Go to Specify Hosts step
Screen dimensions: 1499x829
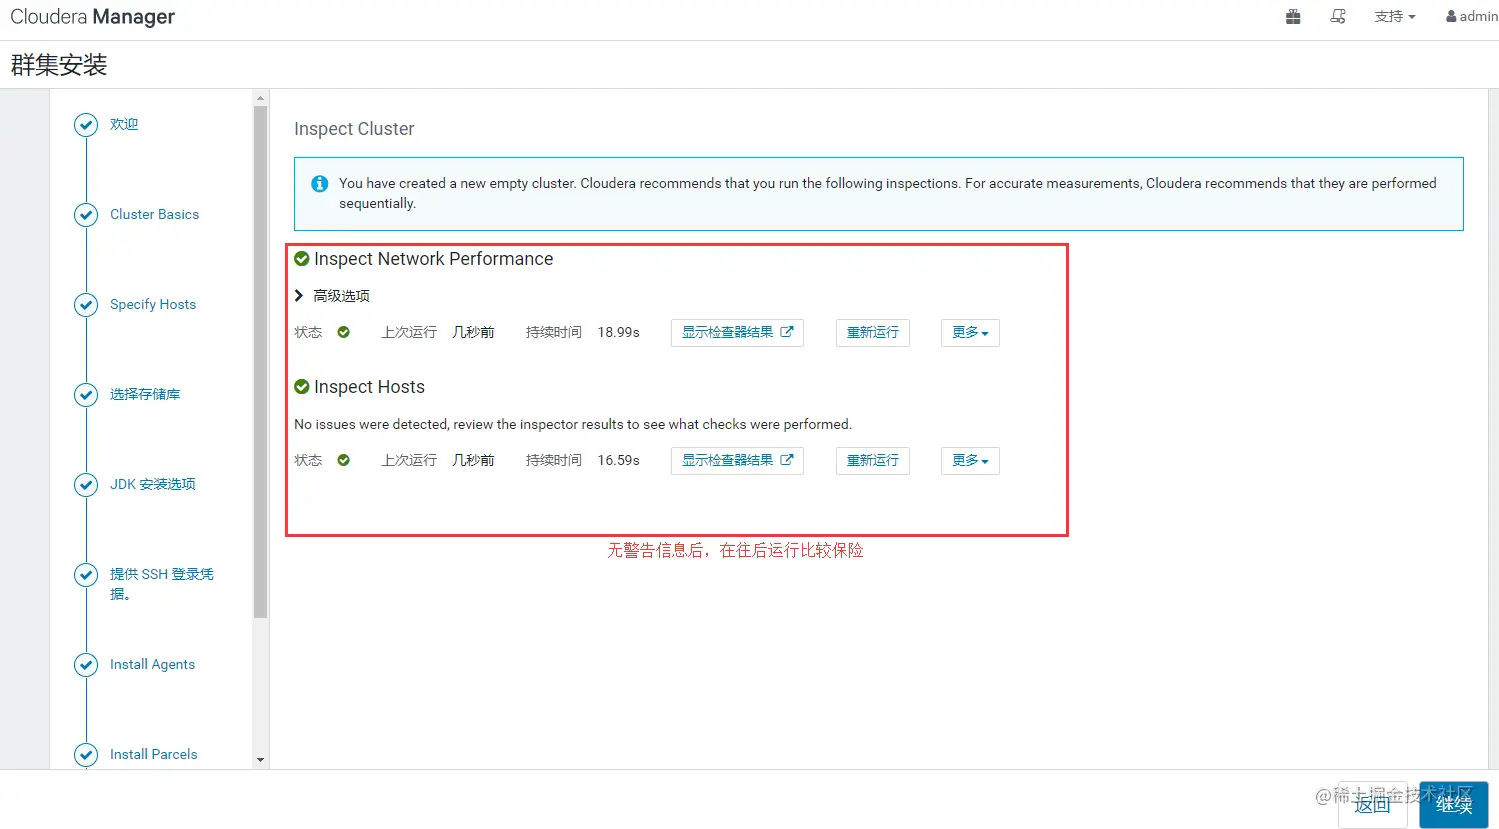(x=153, y=304)
